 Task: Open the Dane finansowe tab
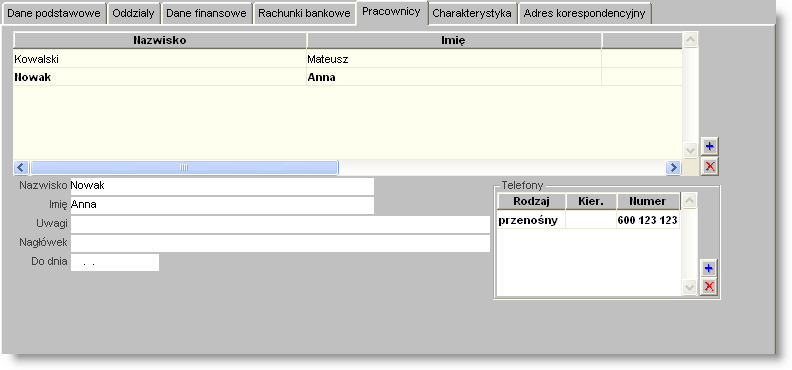click(x=207, y=14)
